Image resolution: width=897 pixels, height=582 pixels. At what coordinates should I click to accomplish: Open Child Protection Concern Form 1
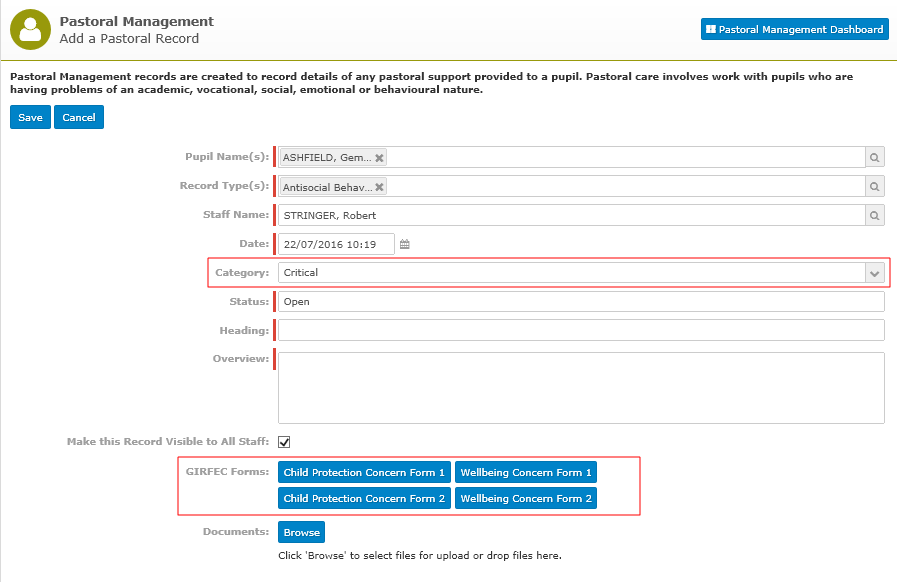[x=364, y=473]
